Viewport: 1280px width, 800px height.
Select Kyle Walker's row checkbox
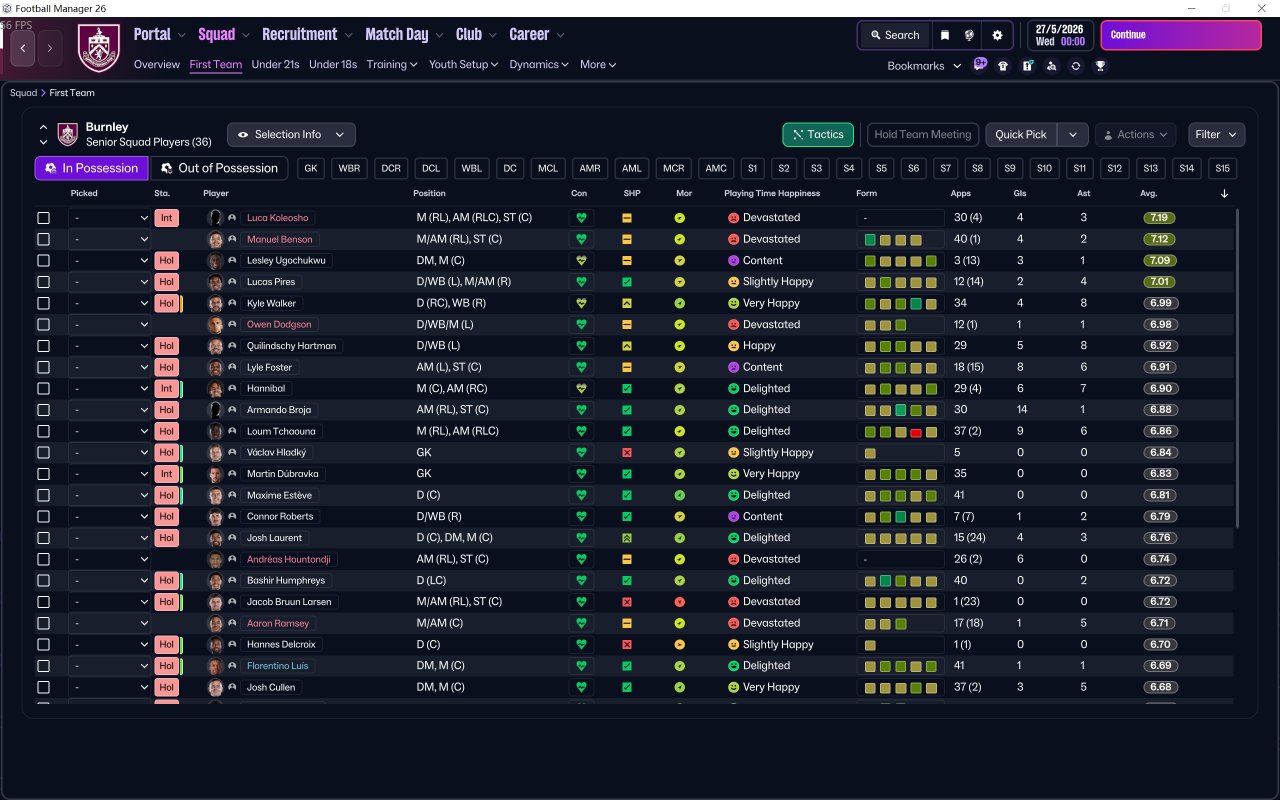point(43,303)
